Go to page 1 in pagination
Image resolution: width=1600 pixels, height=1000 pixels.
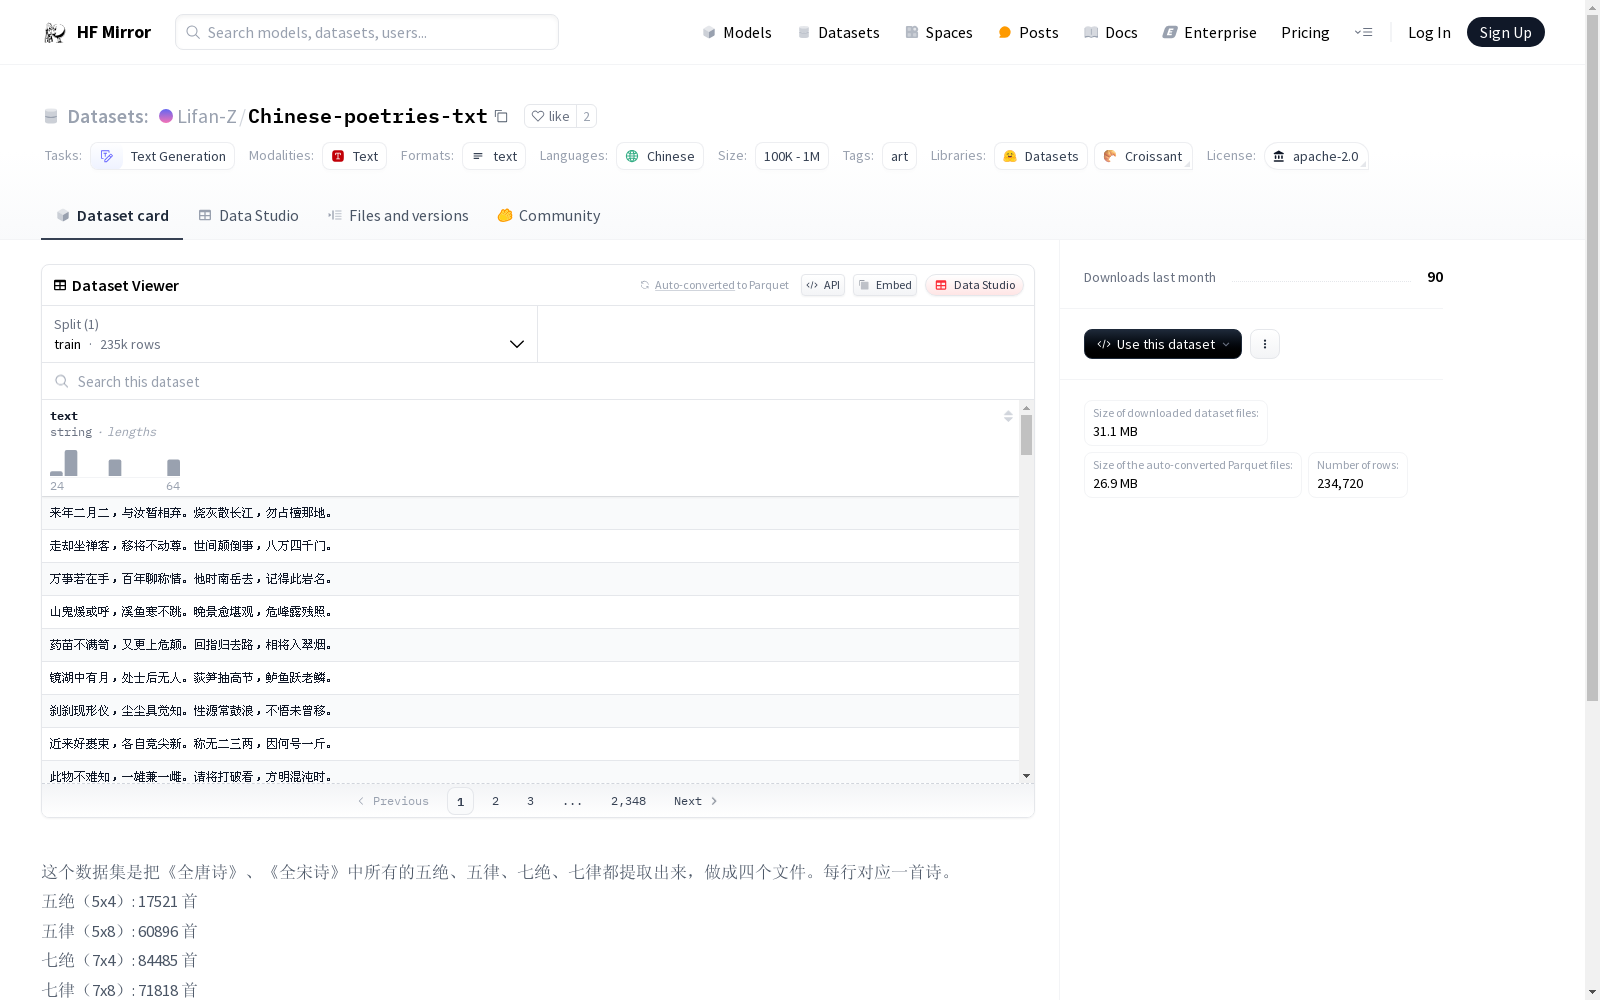click(x=460, y=801)
